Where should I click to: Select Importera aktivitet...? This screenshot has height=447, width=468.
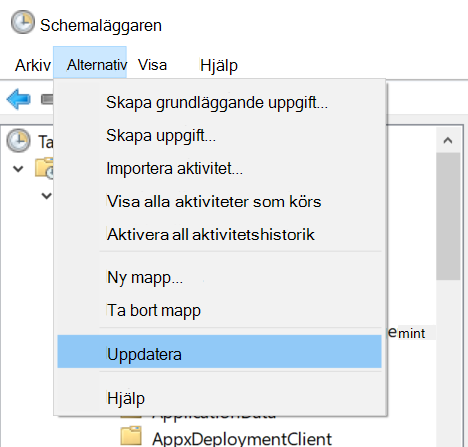[220, 168]
